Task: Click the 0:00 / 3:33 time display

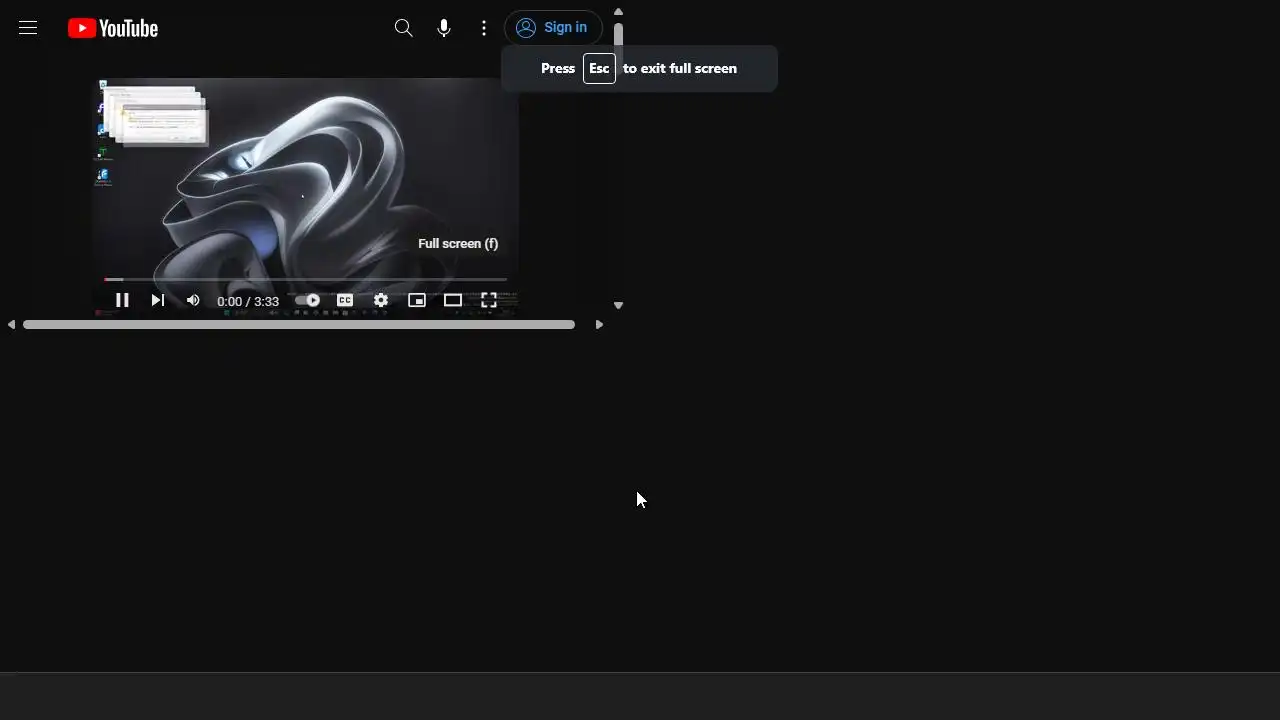Action: point(248,301)
